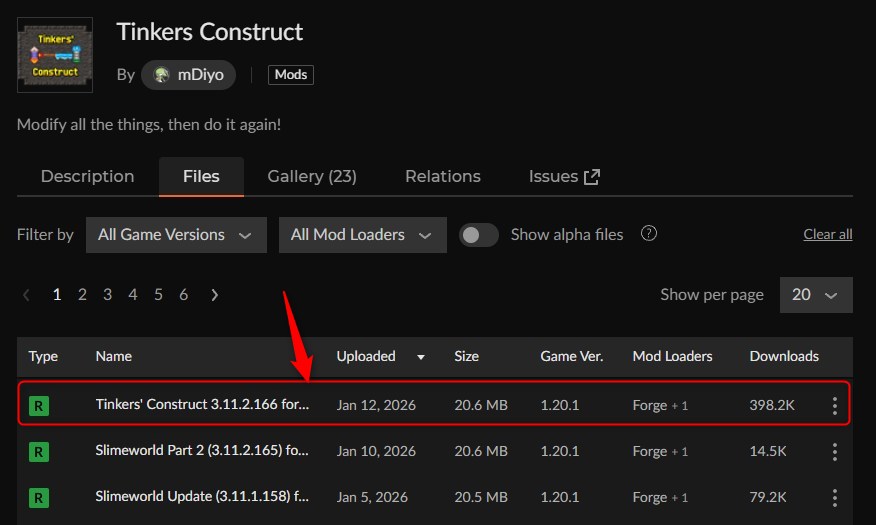This screenshot has width=876, height=525.
Task: Switch to the Description tab
Action: click(87, 176)
